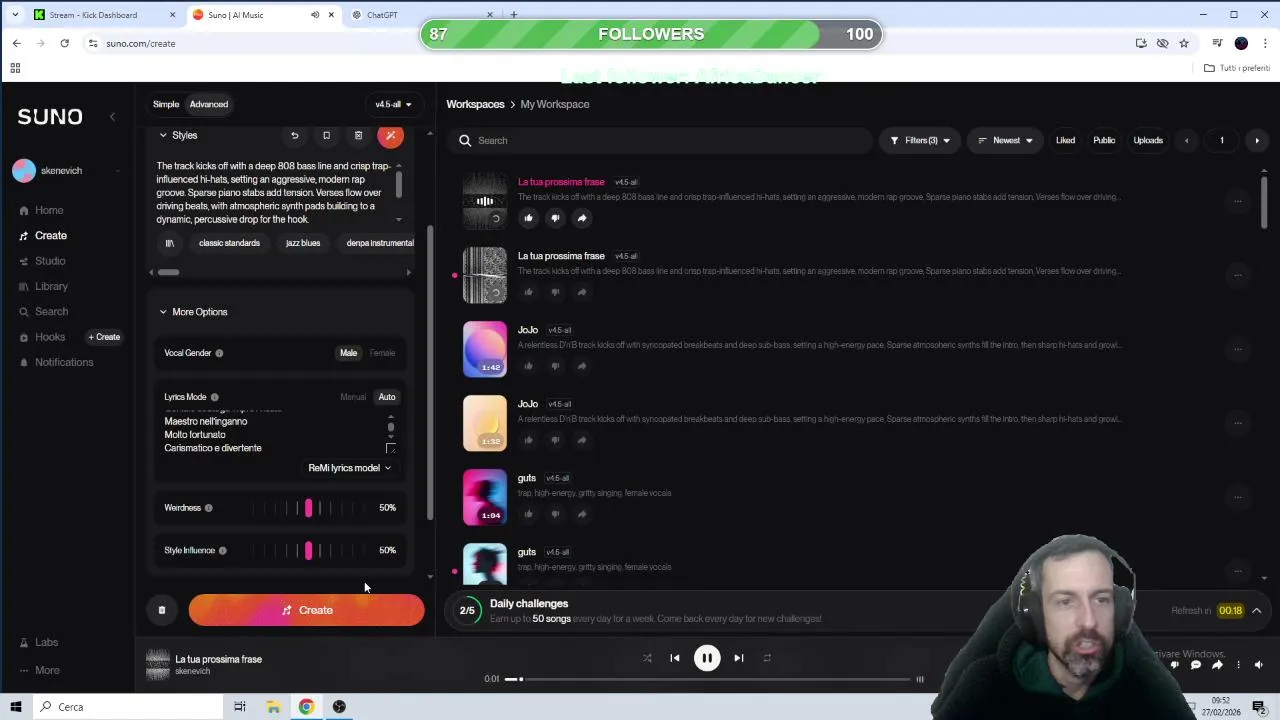Switch Lyrics Mode to Manual
The image size is (1280, 720).
coord(353,397)
